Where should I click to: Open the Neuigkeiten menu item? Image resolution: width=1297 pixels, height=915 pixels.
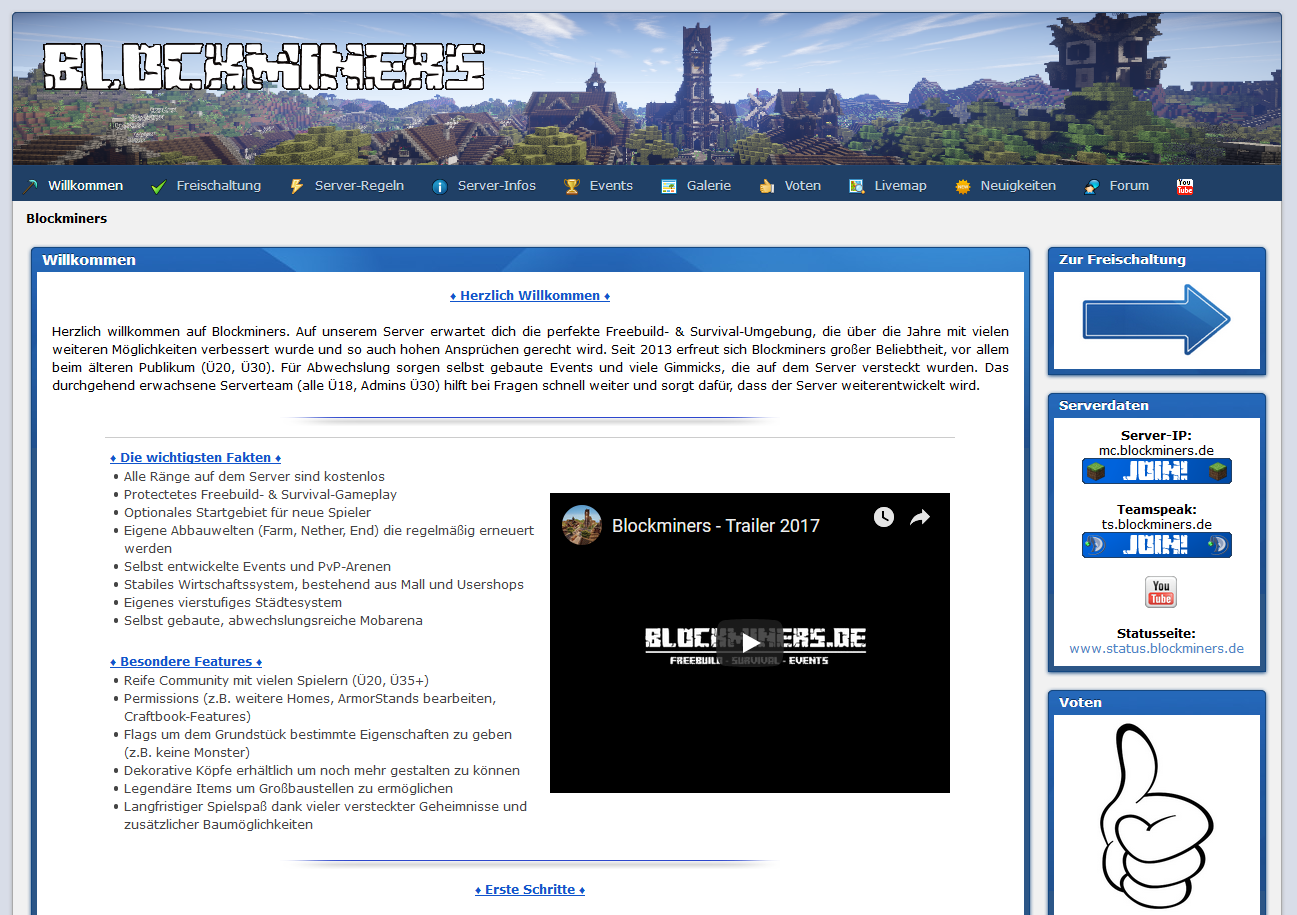point(1018,185)
